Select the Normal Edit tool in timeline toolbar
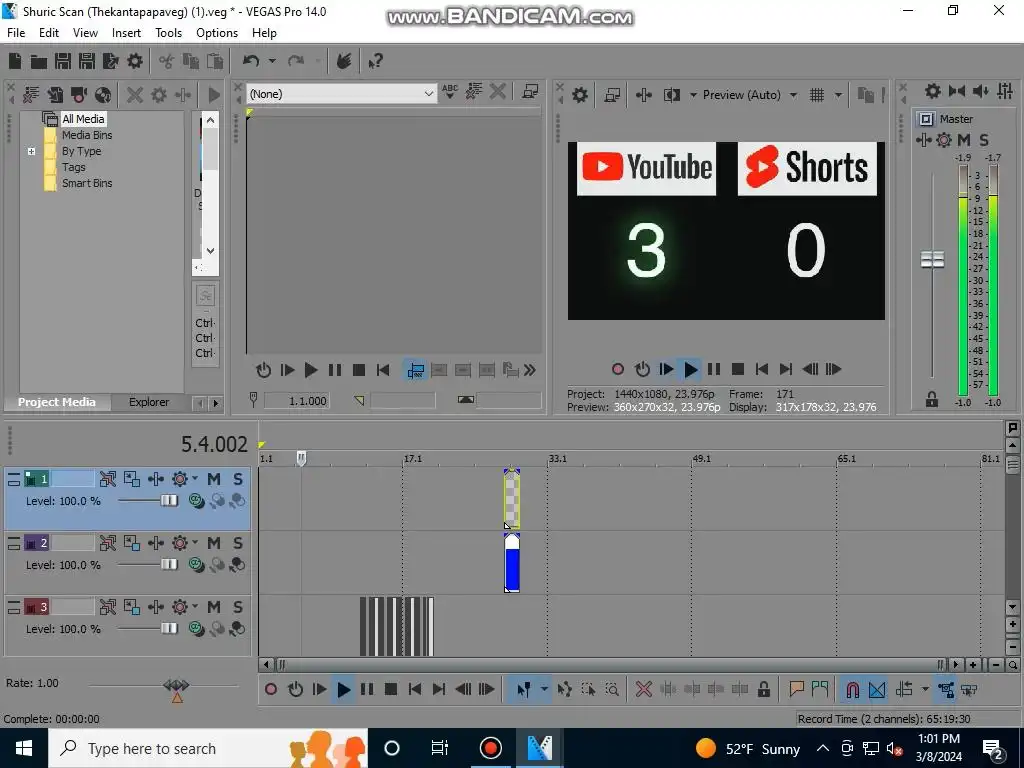The image size is (1024, 768). pyautogui.click(x=523, y=690)
